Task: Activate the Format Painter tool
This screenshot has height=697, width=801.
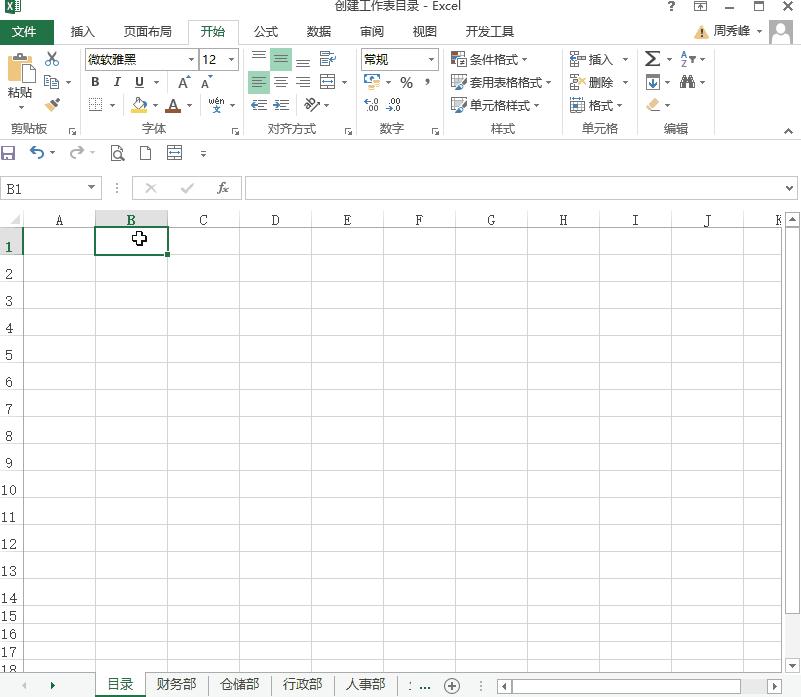Action: pos(50,105)
